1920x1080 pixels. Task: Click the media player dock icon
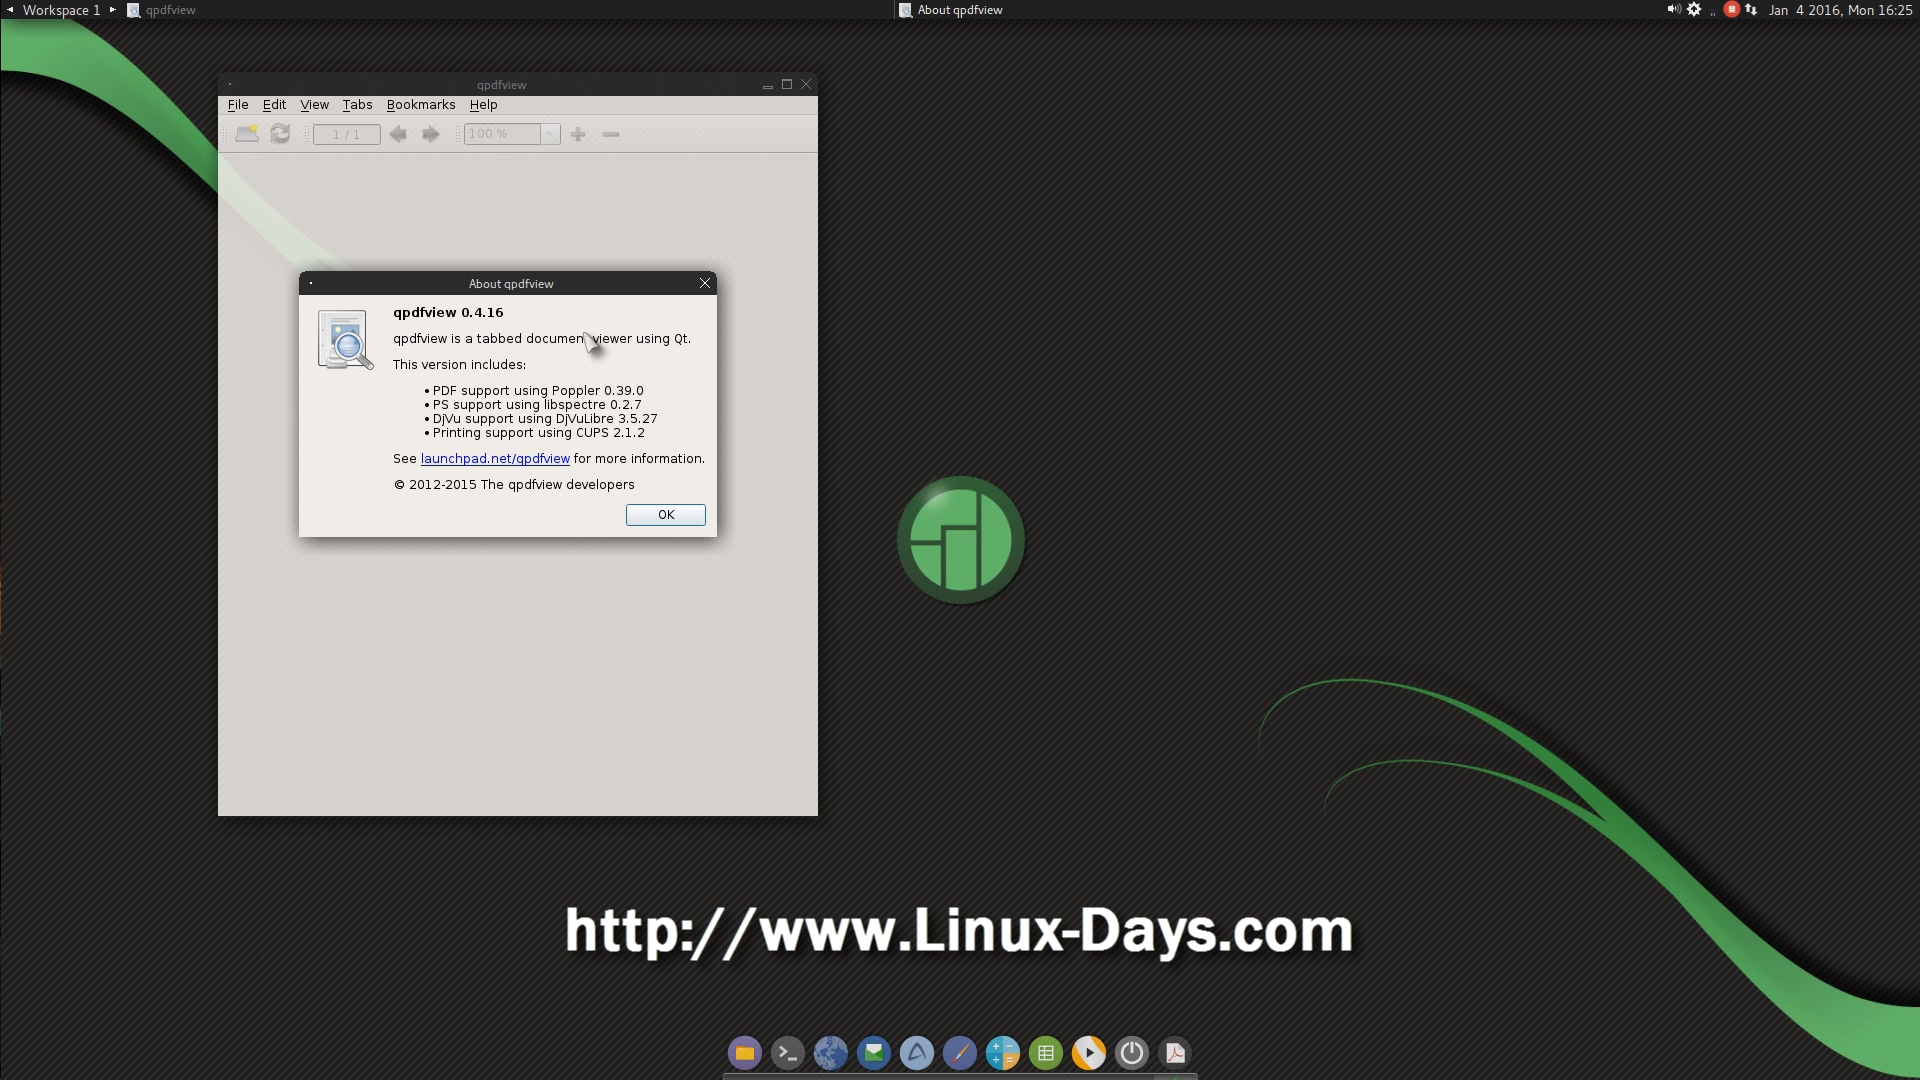tap(1089, 1053)
